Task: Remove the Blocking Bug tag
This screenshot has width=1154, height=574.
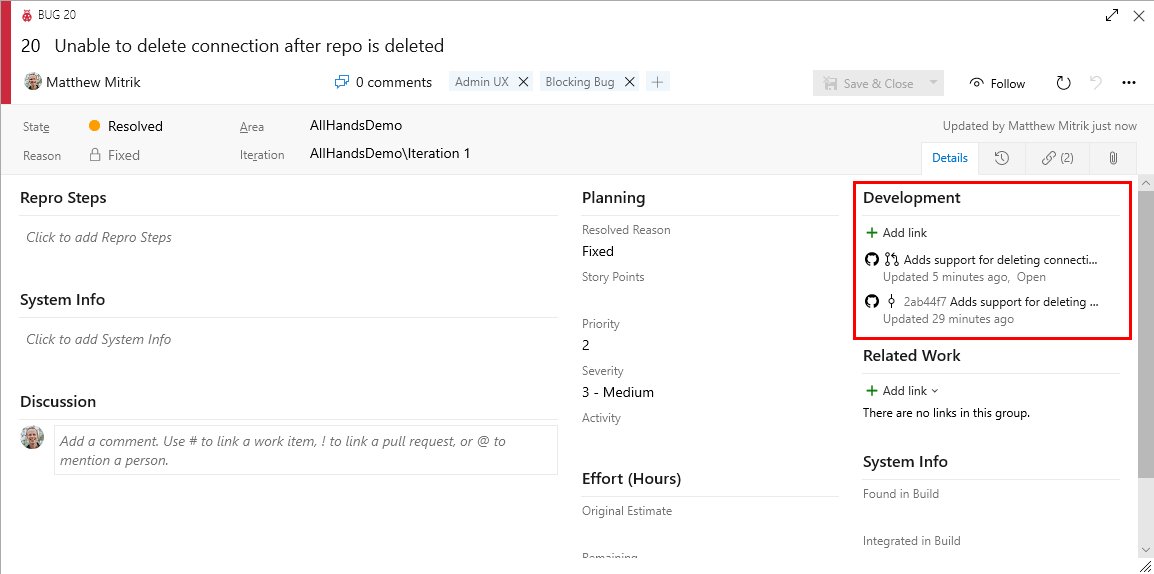Action: click(x=629, y=82)
